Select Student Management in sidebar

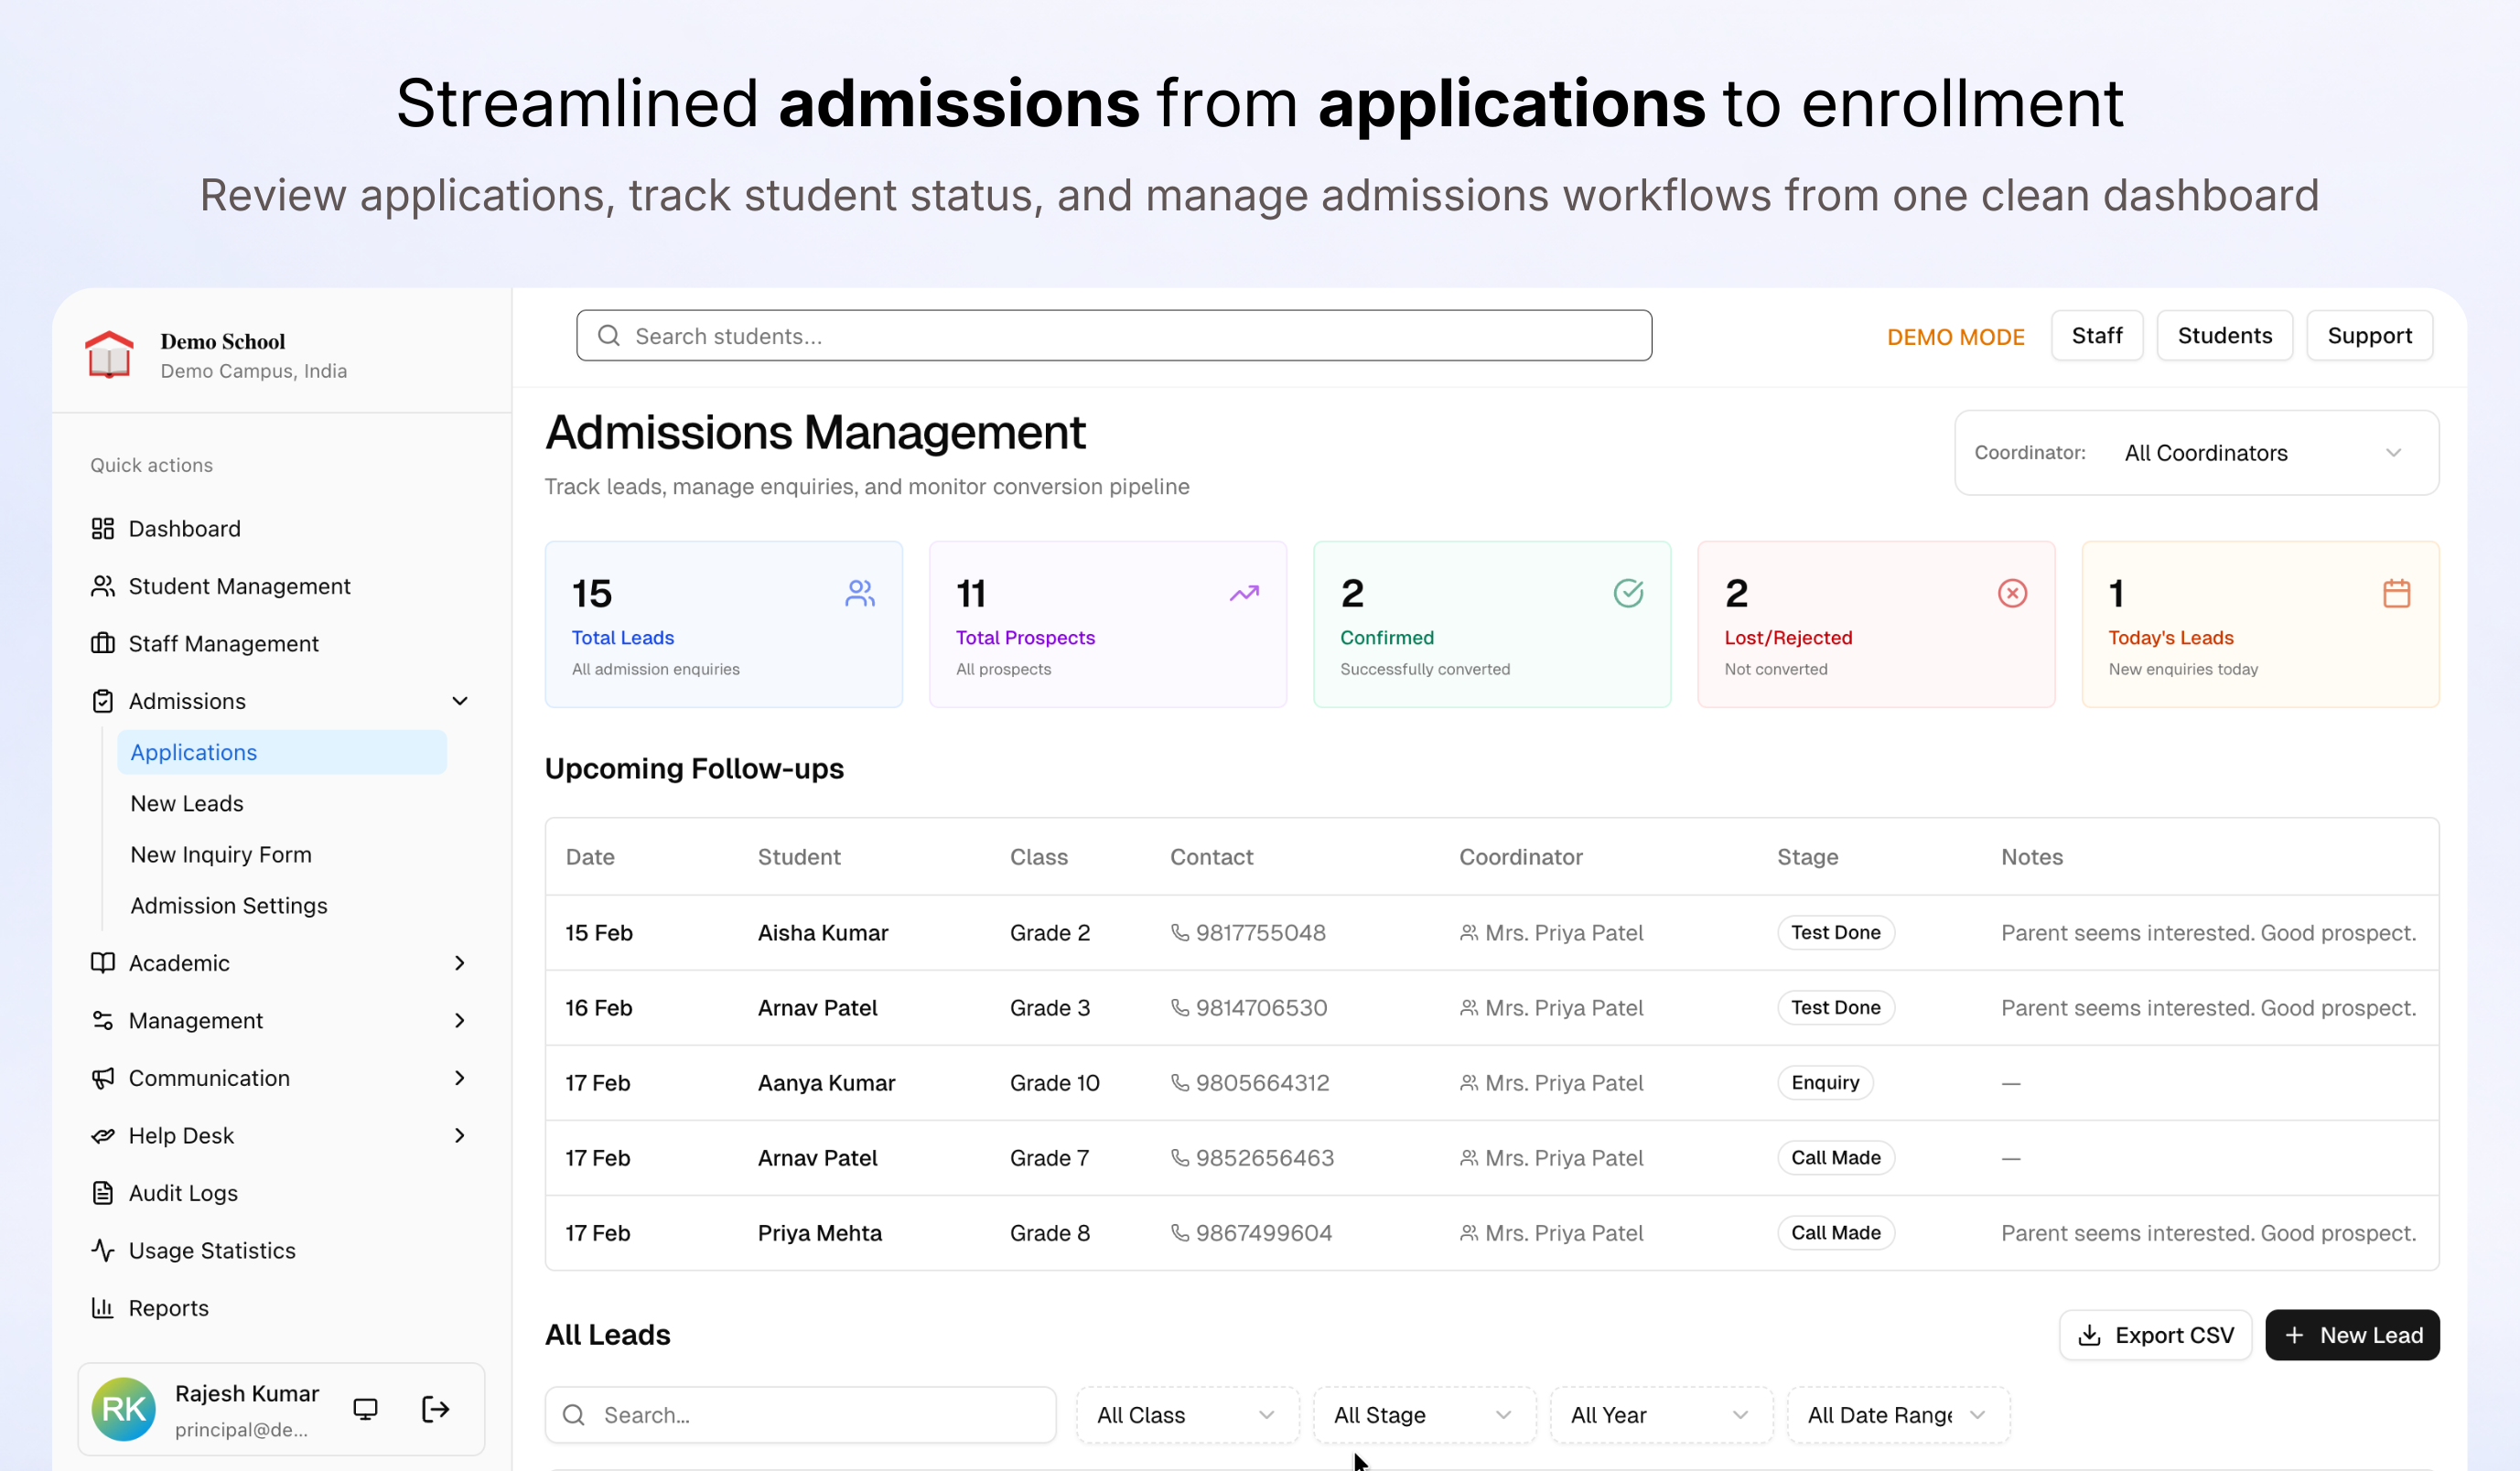pos(239,586)
